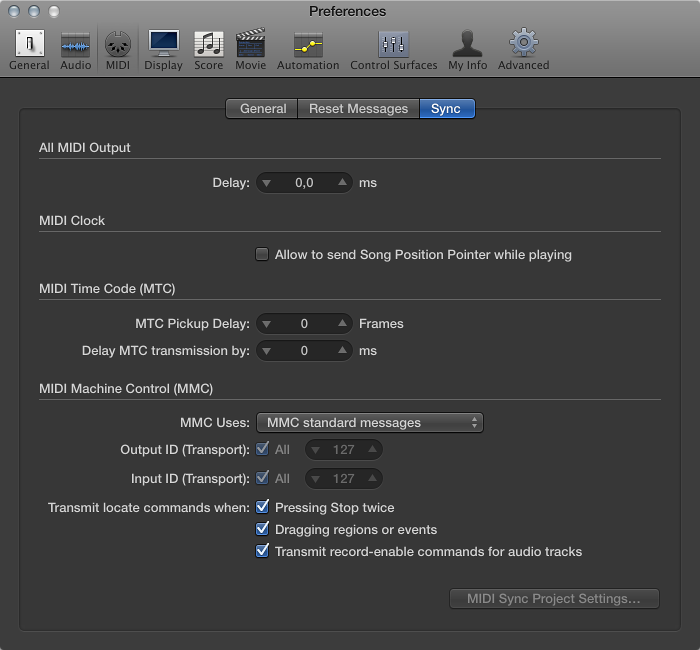
Task: Uncheck Transmit record-enable commands for audio tracks
Action: pyautogui.click(x=262, y=550)
